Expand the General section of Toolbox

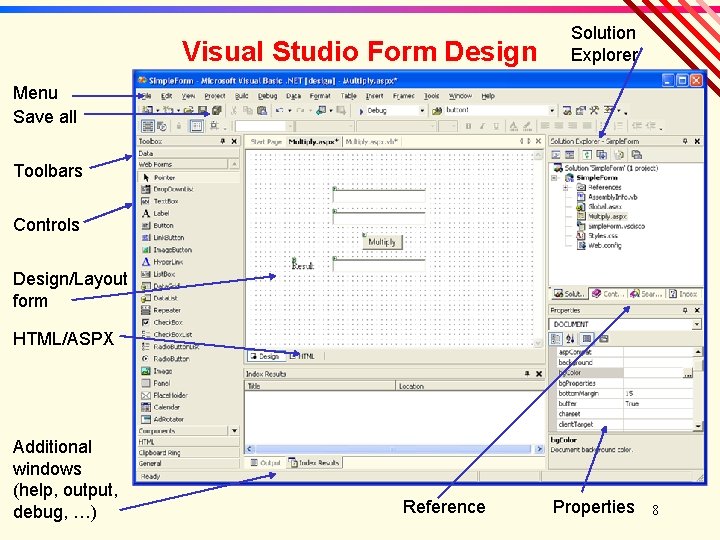189,464
